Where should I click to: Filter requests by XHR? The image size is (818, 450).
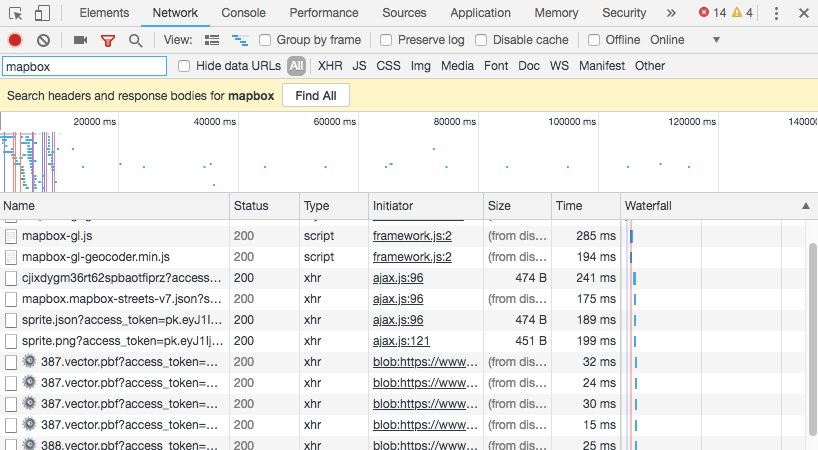(330, 66)
